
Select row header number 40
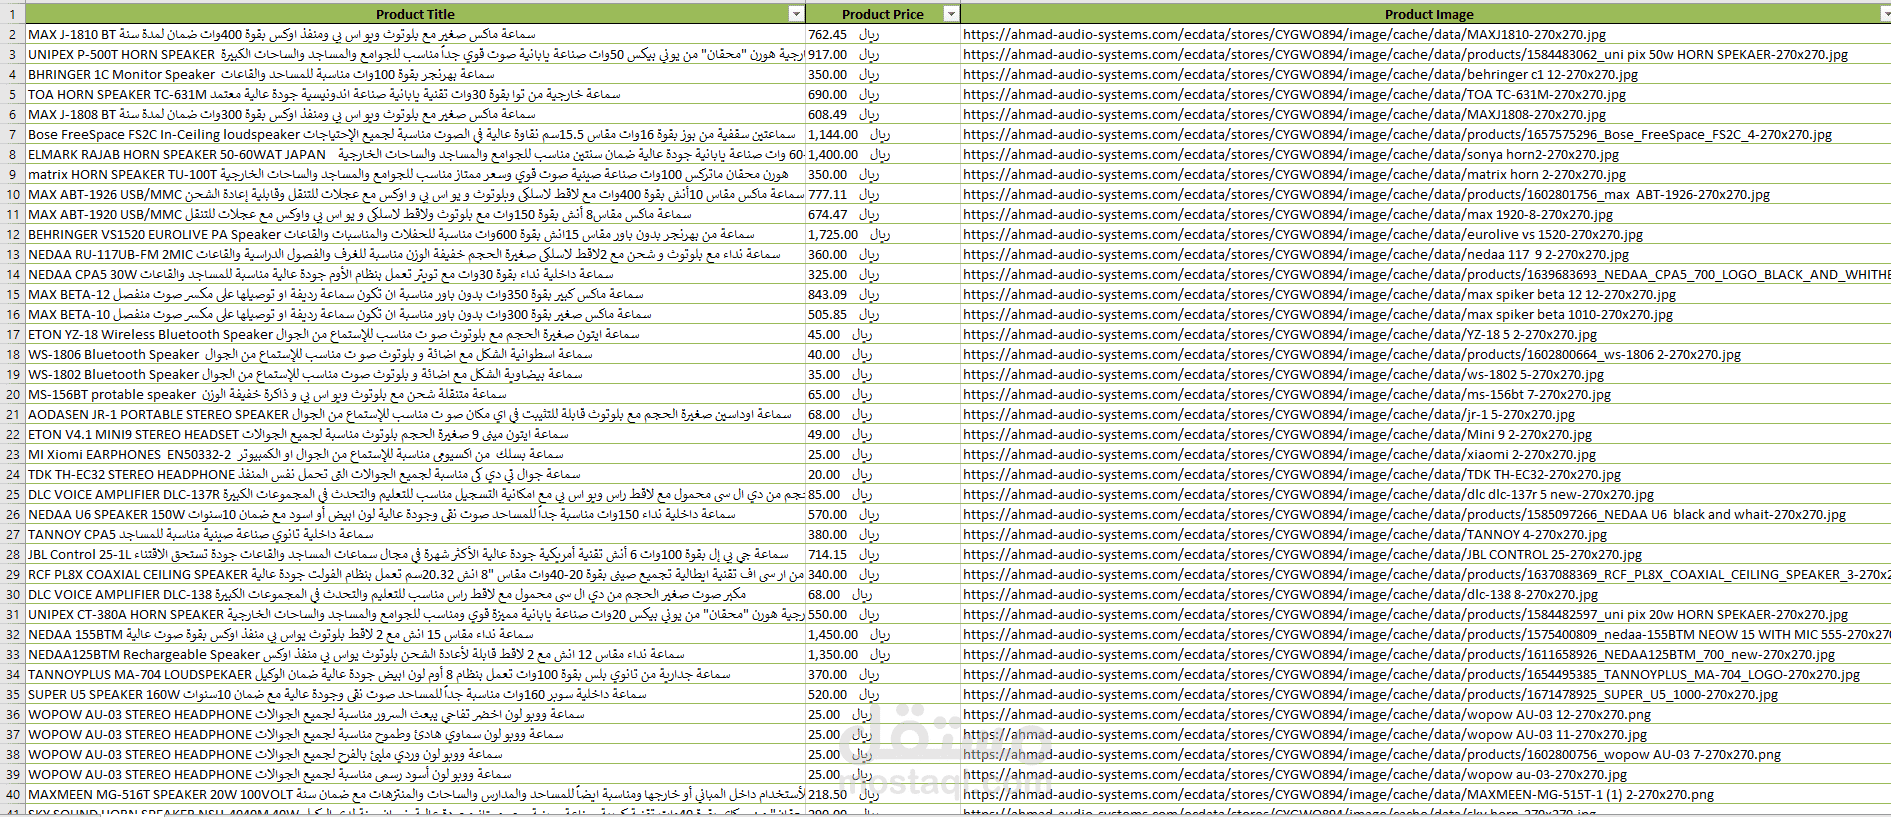(12, 794)
